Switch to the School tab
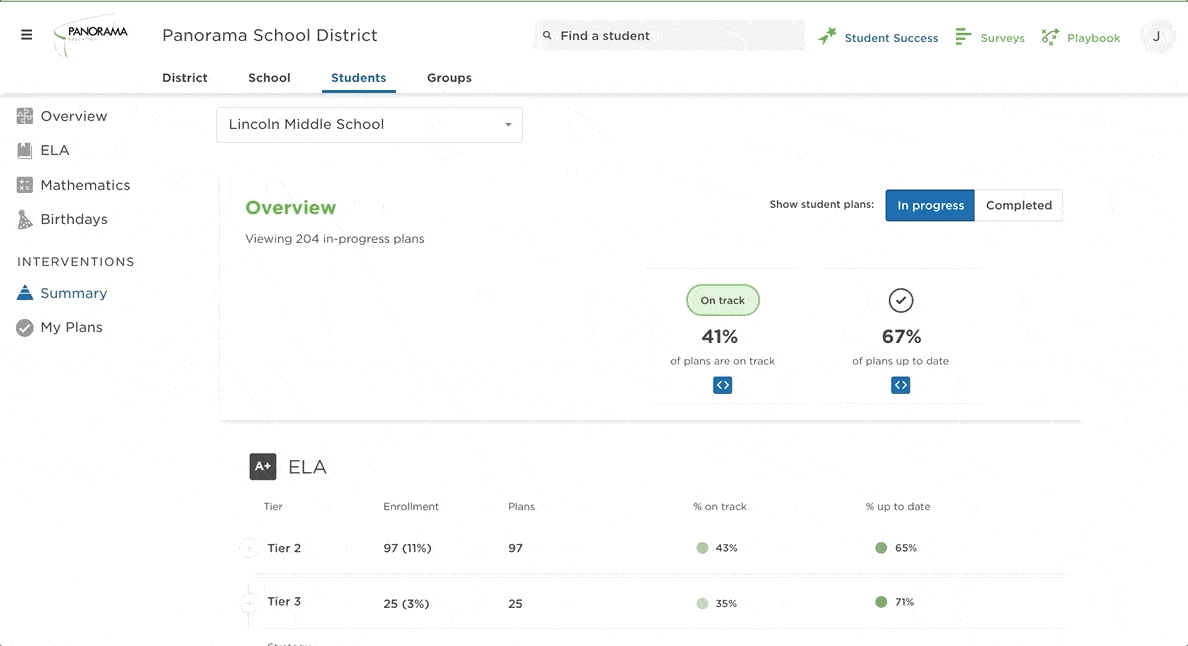Viewport: 1188px width, 646px height. [269, 77]
